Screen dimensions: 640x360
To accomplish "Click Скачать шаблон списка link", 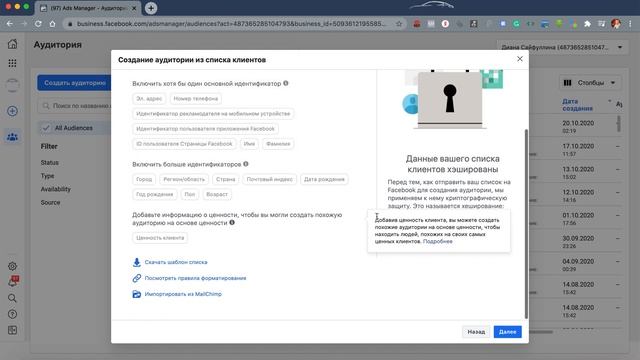I will click(x=176, y=262).
